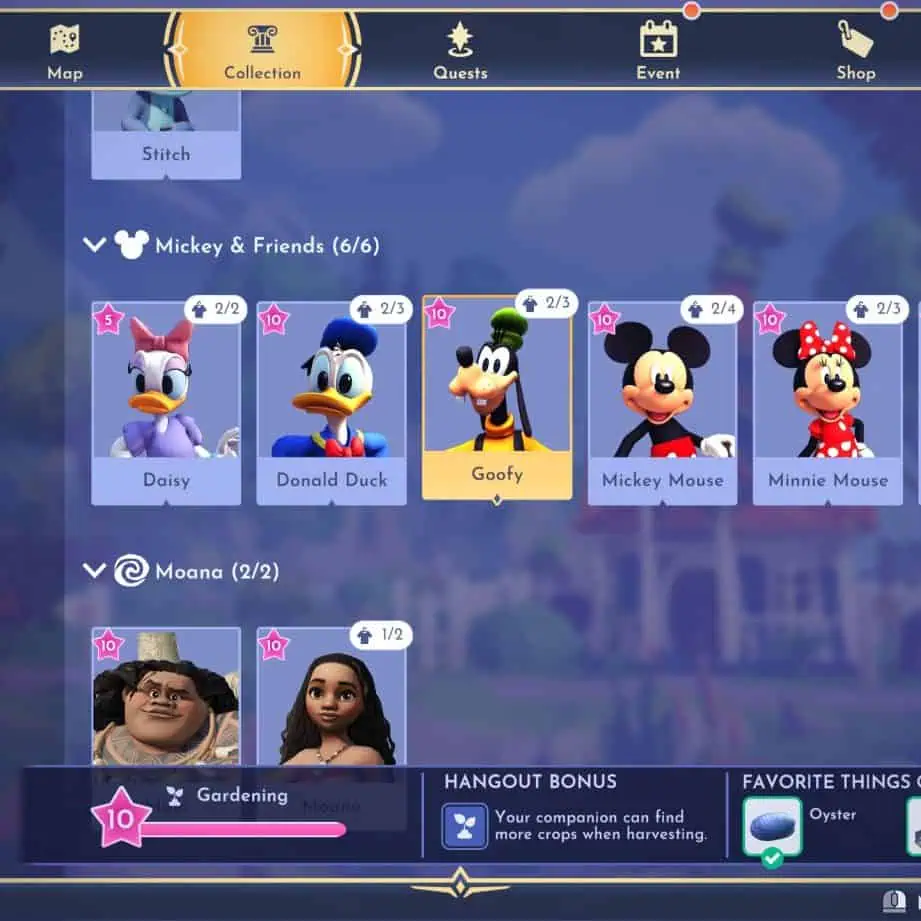
Task: Click the green checkmark under Oyster
Action: 772,858
